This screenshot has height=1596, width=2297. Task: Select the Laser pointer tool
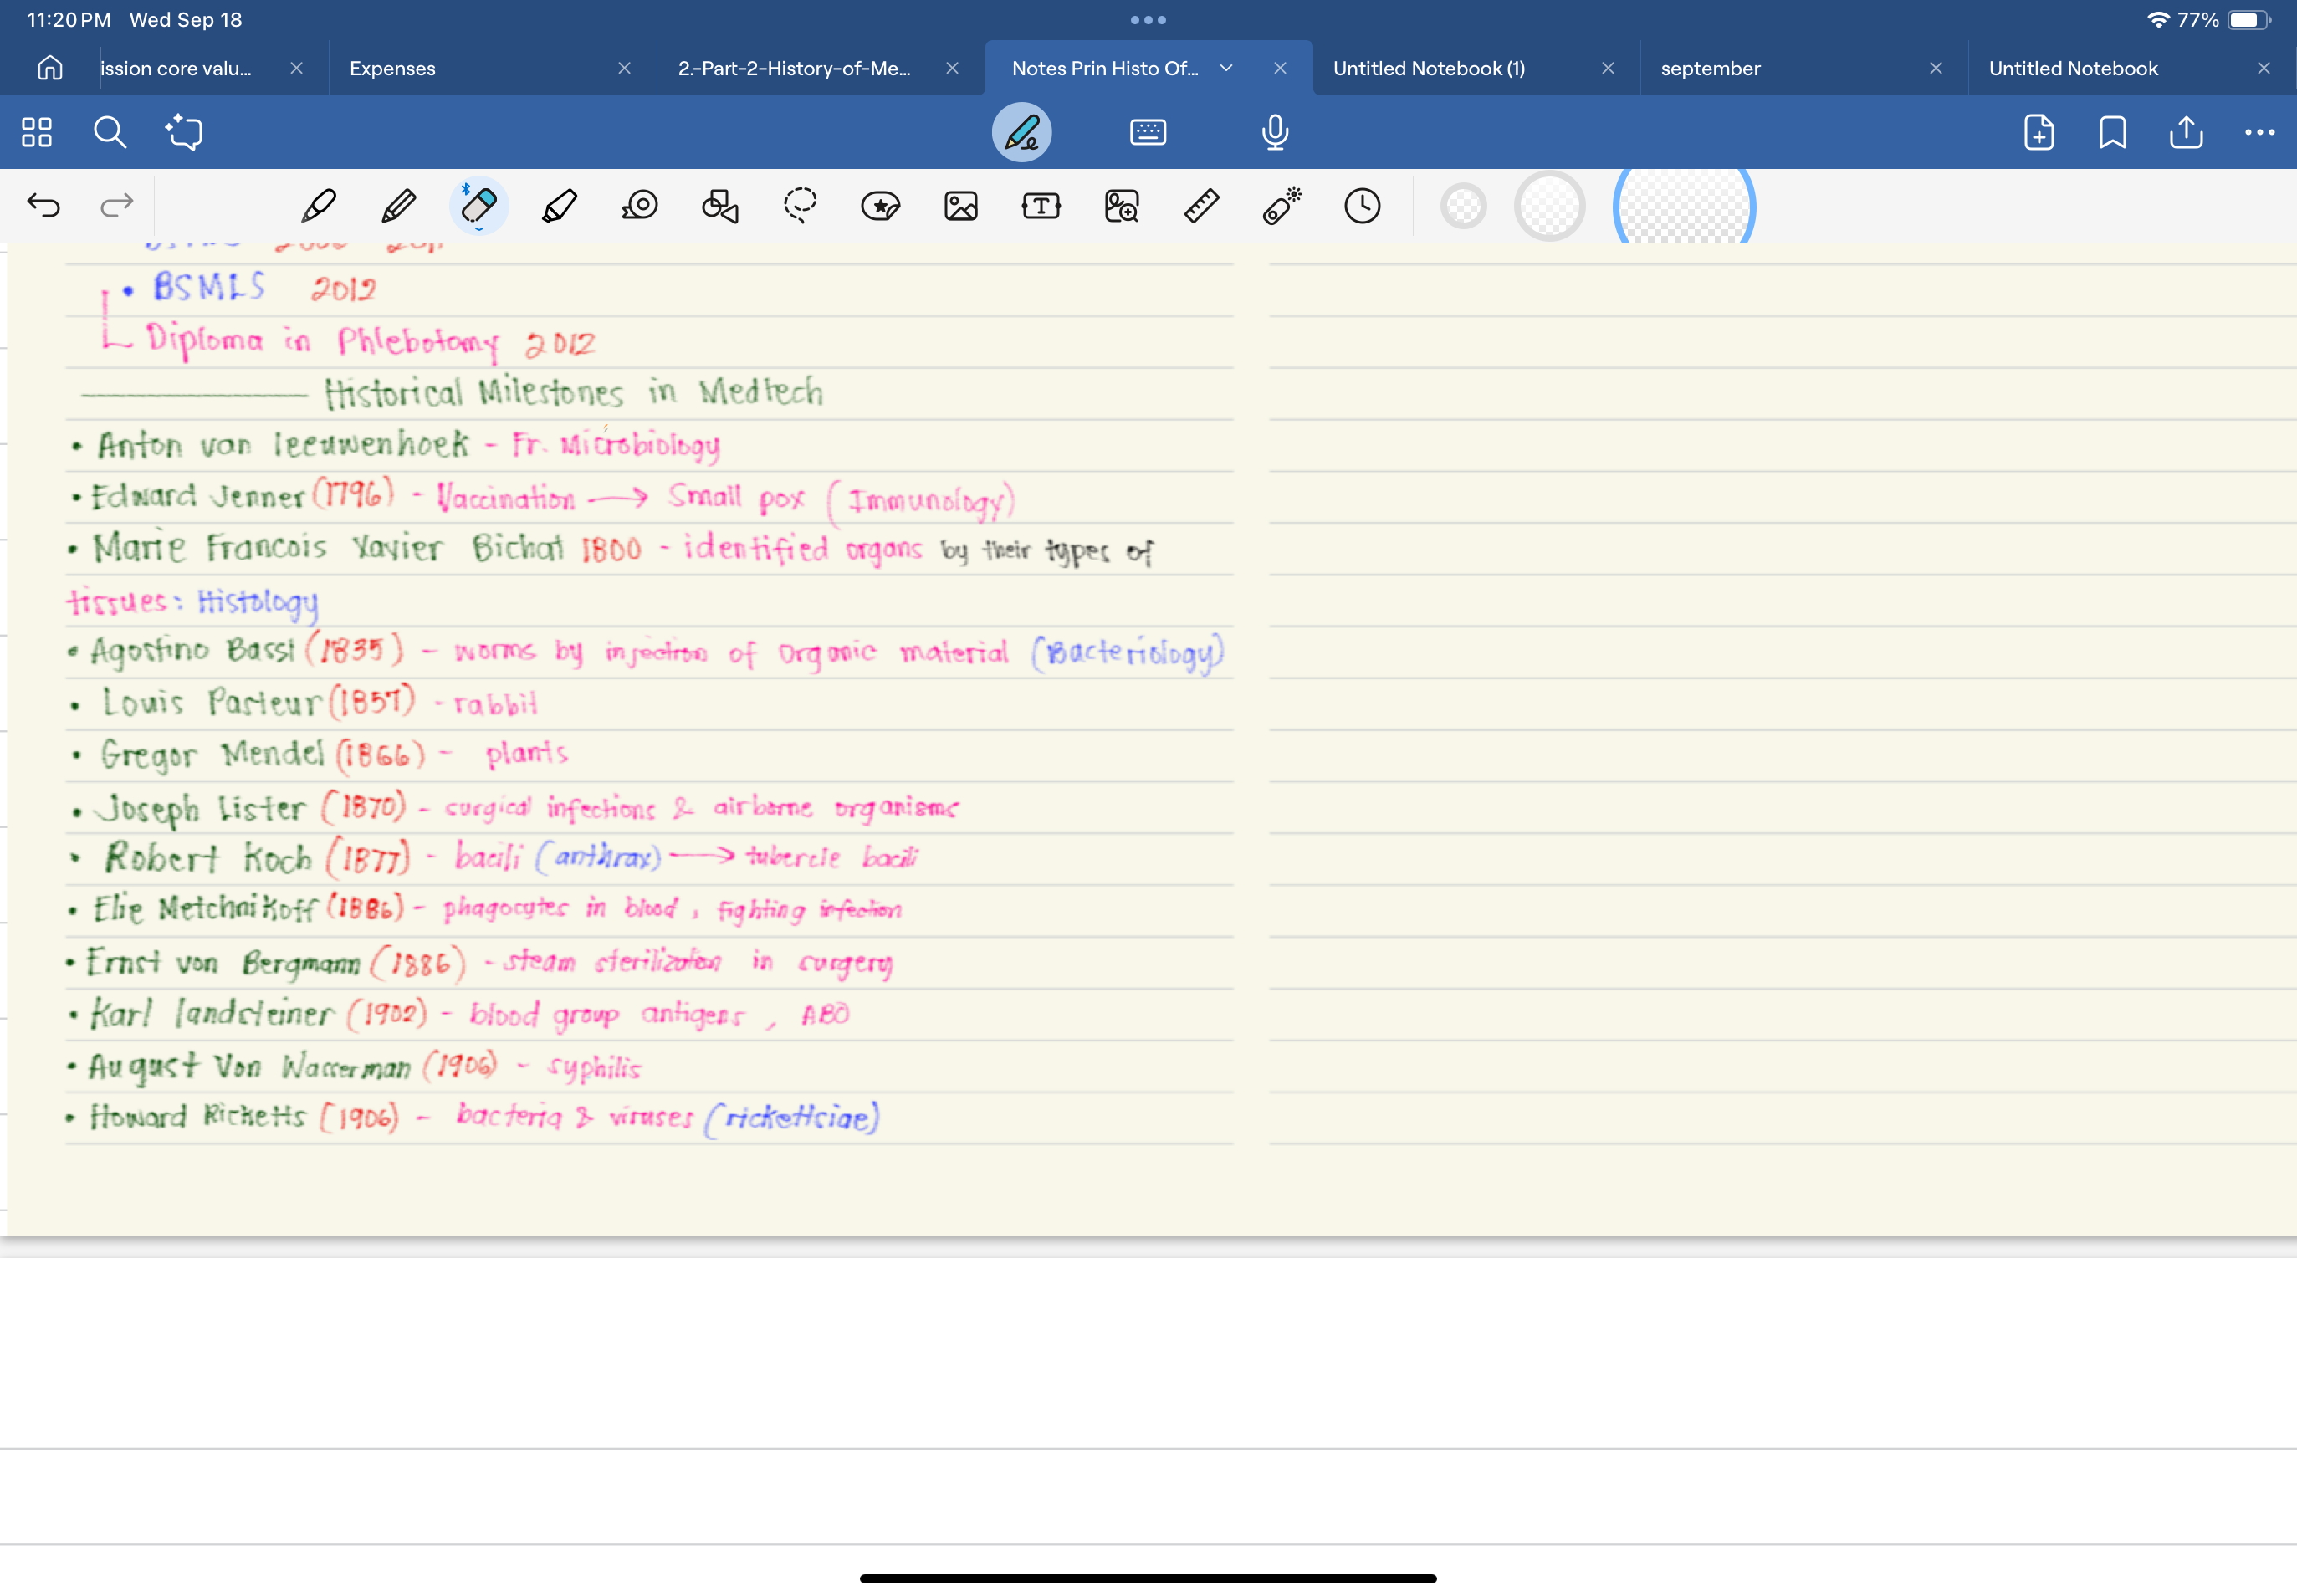pyautogui.click(x=1281, y=206)
